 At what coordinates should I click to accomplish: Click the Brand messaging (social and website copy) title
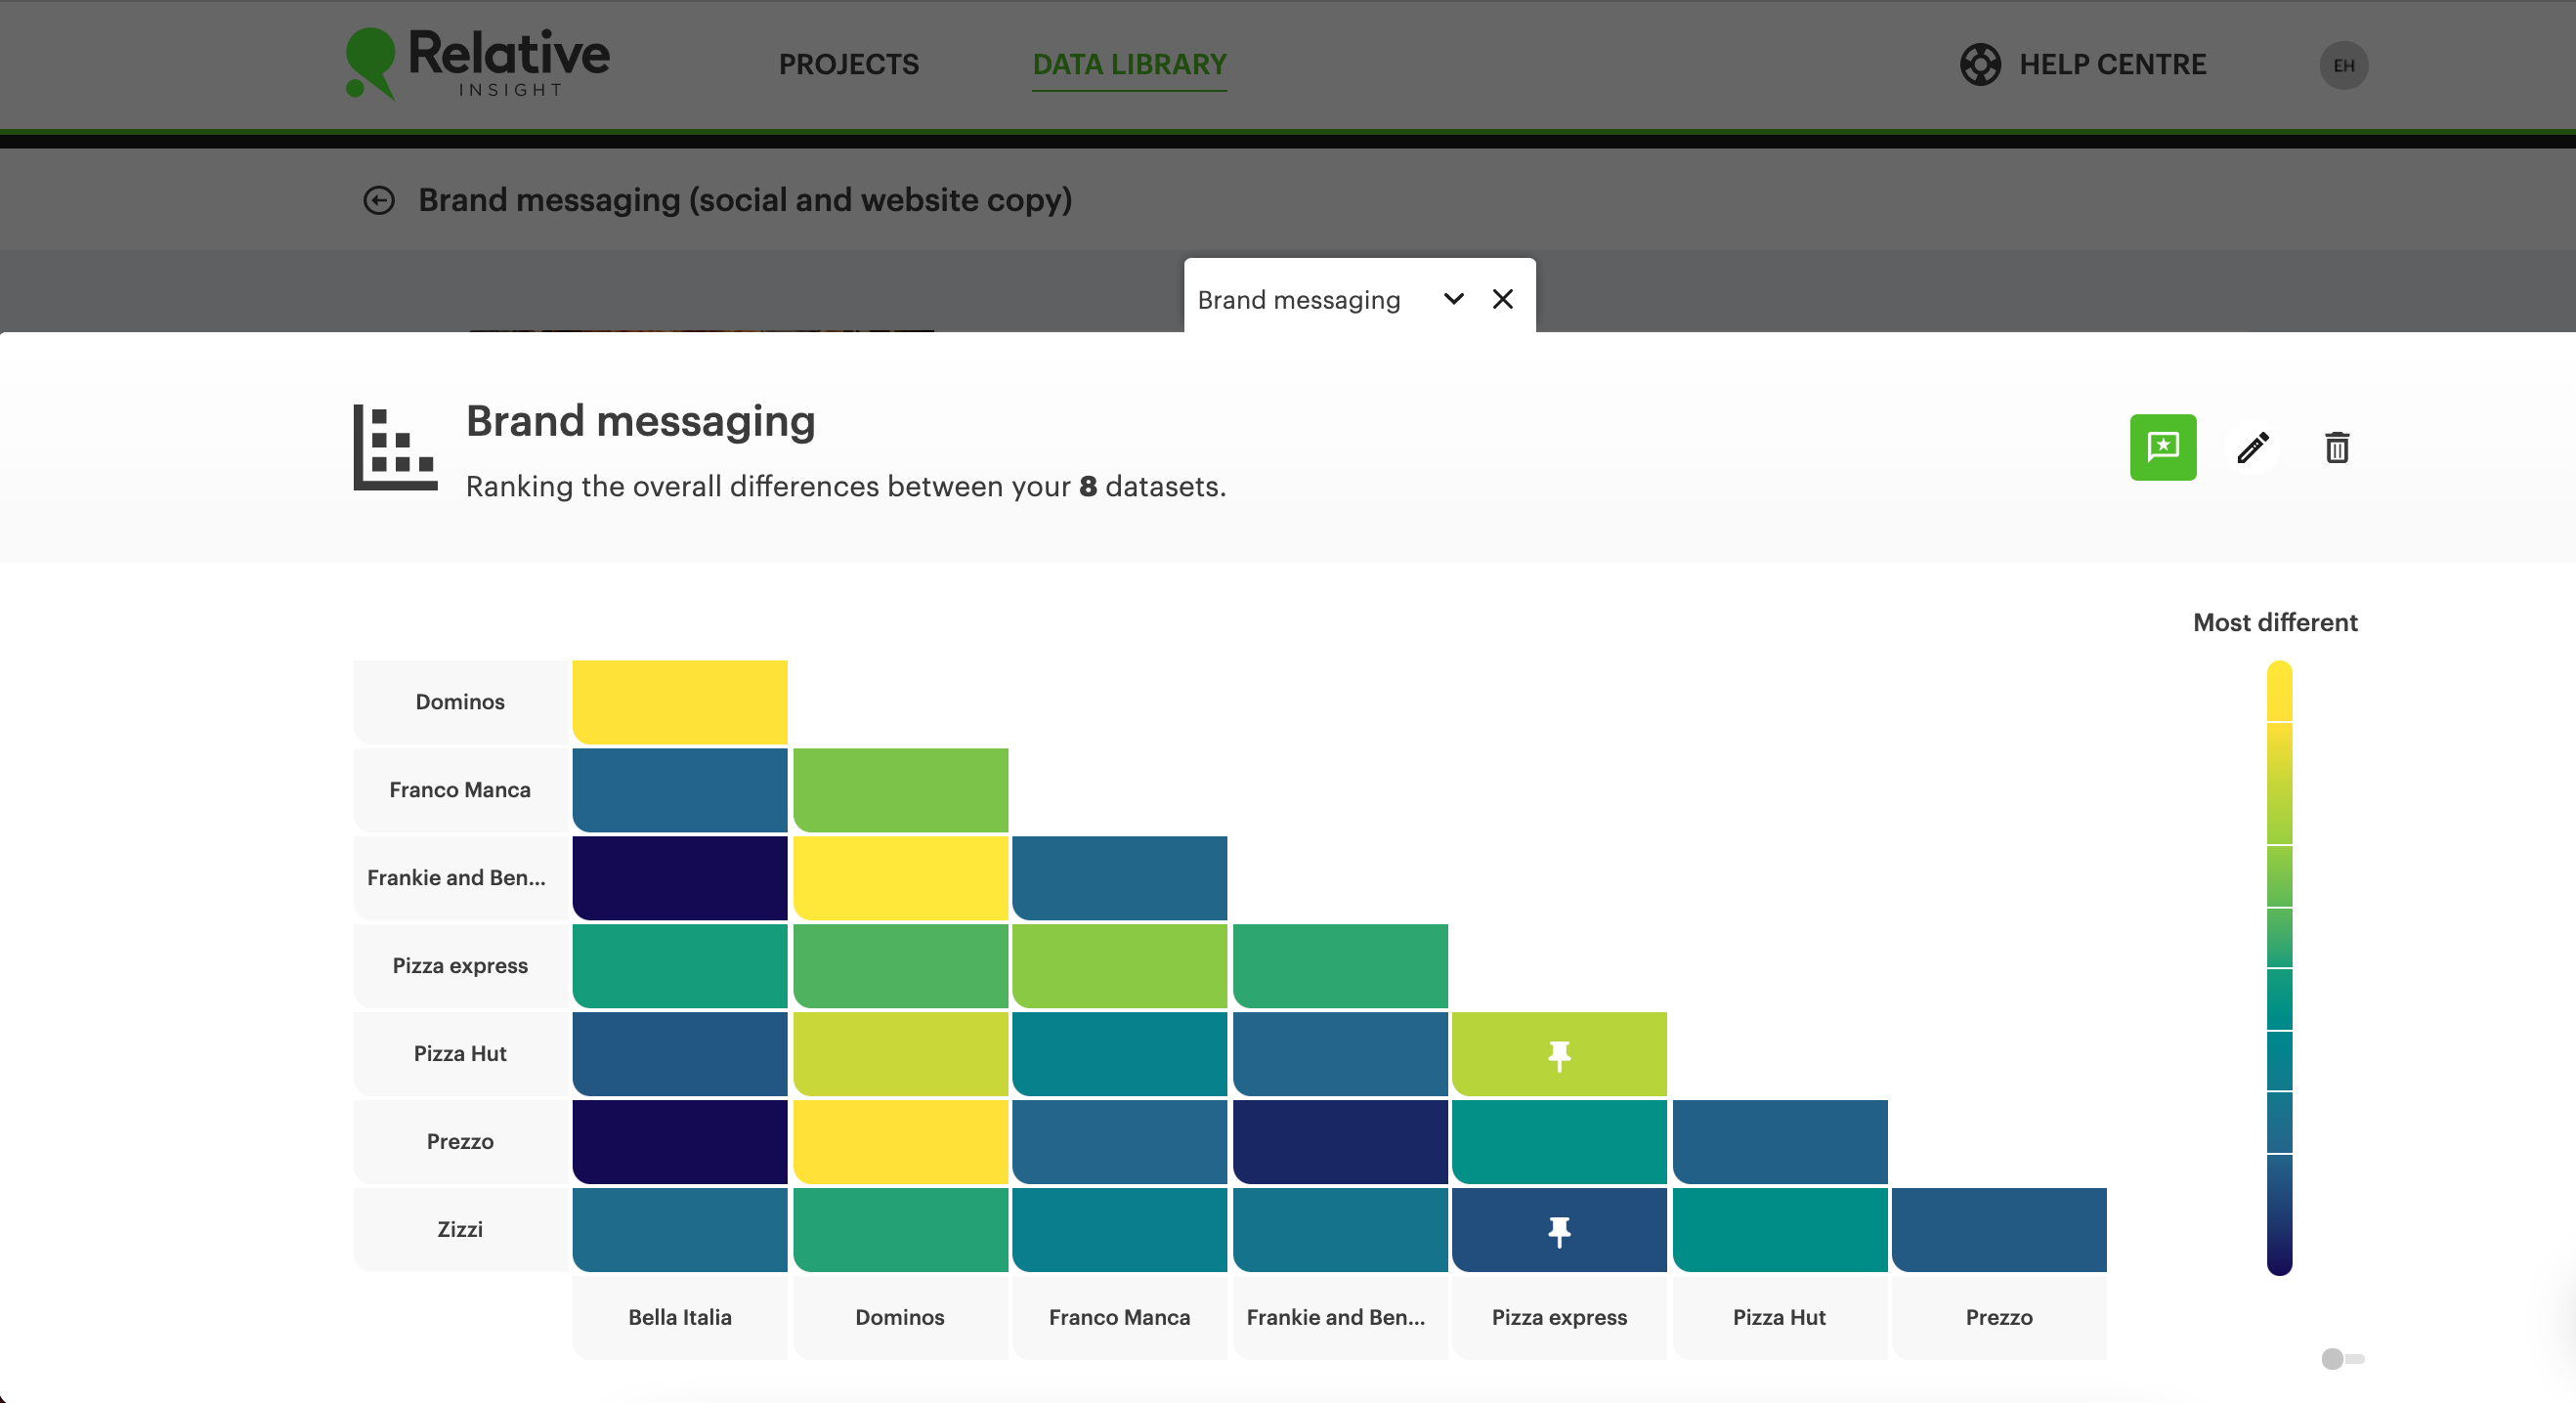click(745, 200)
